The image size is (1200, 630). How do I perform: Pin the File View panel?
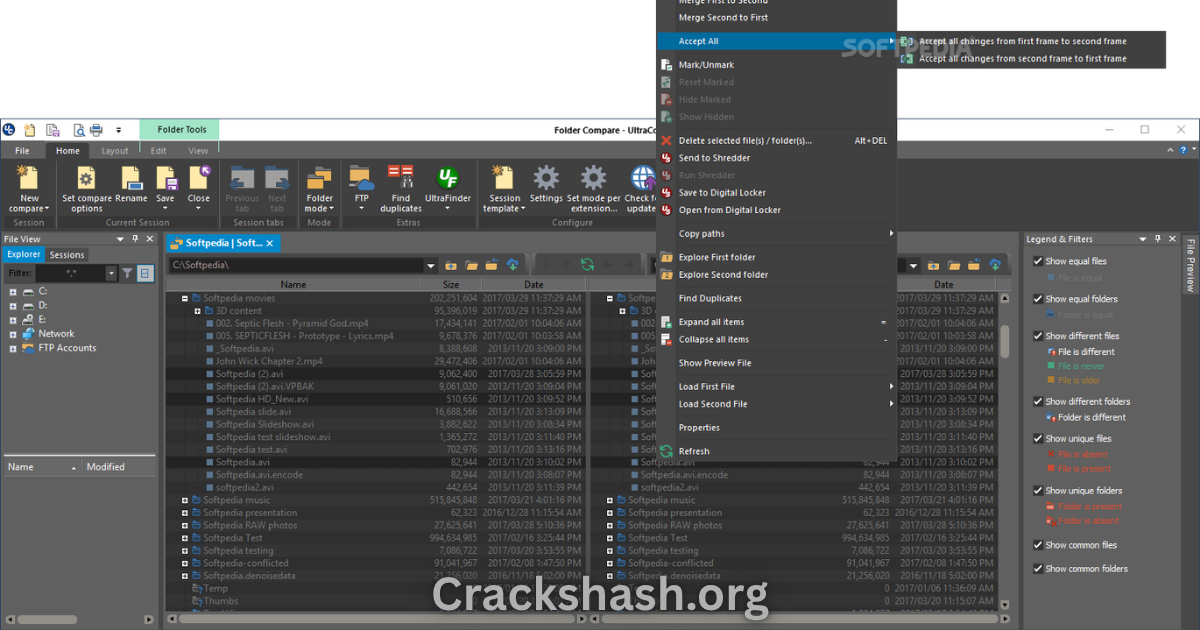point(135,239)
